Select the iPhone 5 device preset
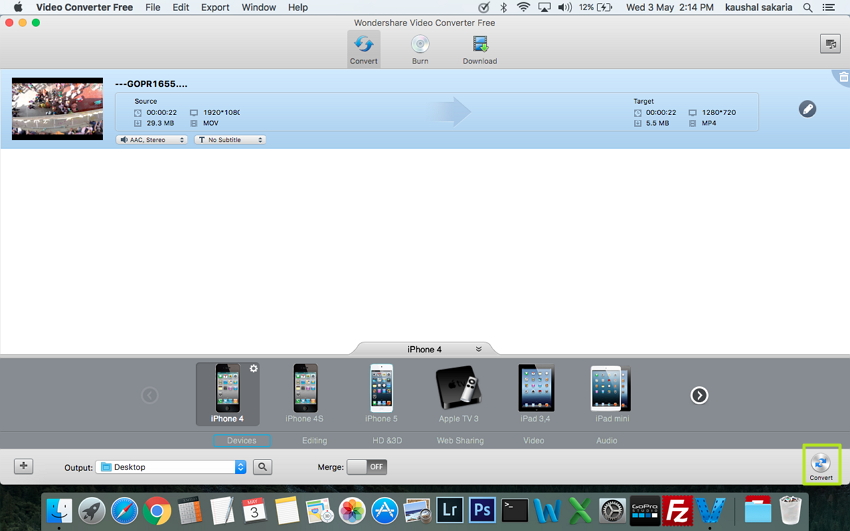 click(381, 394)
